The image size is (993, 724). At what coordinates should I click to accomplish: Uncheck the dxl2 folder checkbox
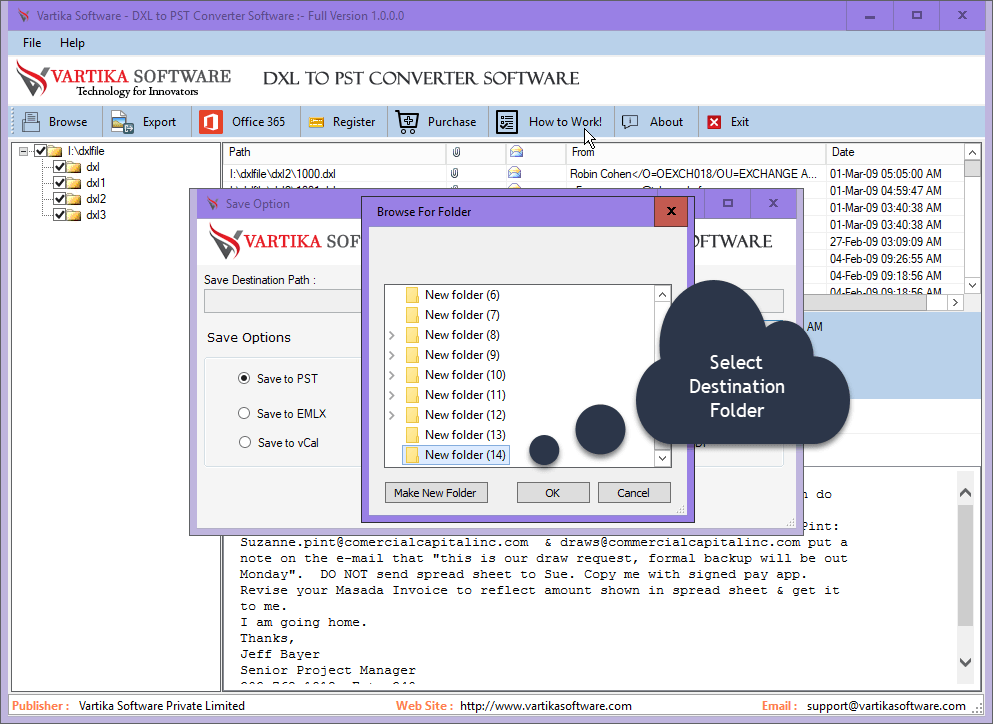pos(60,198)
